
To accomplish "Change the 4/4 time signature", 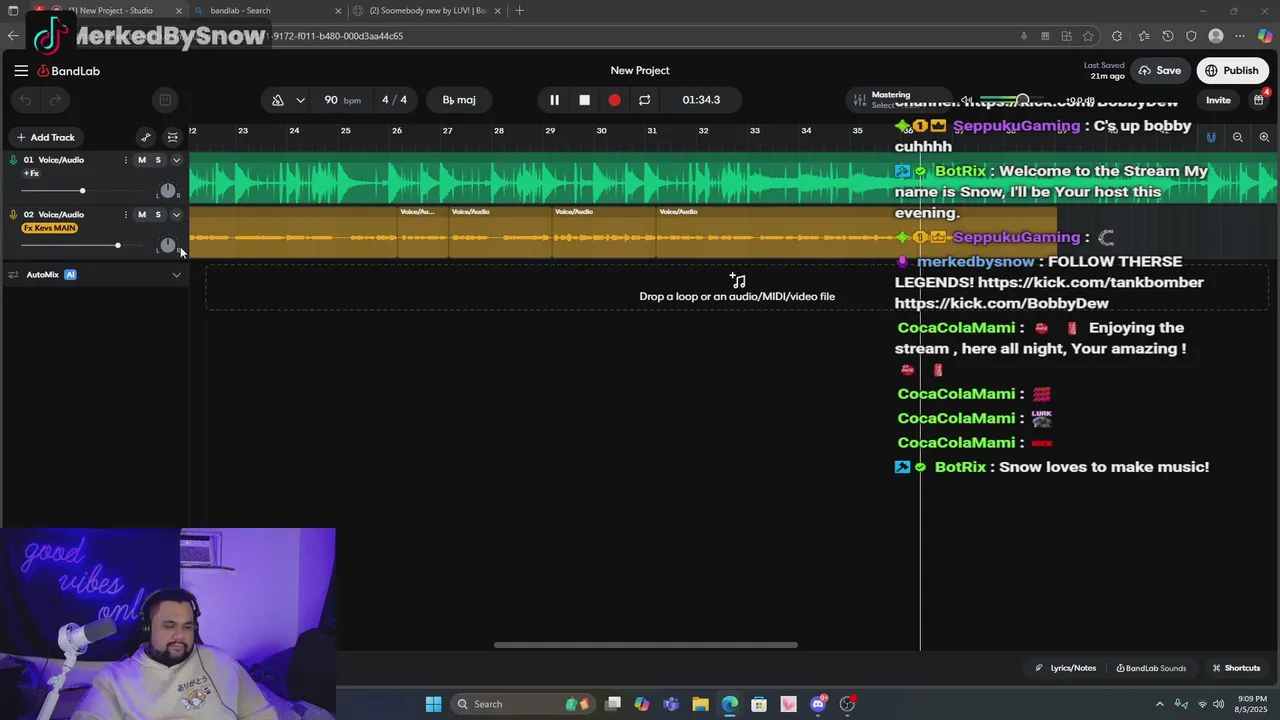I will pos(394,100).
